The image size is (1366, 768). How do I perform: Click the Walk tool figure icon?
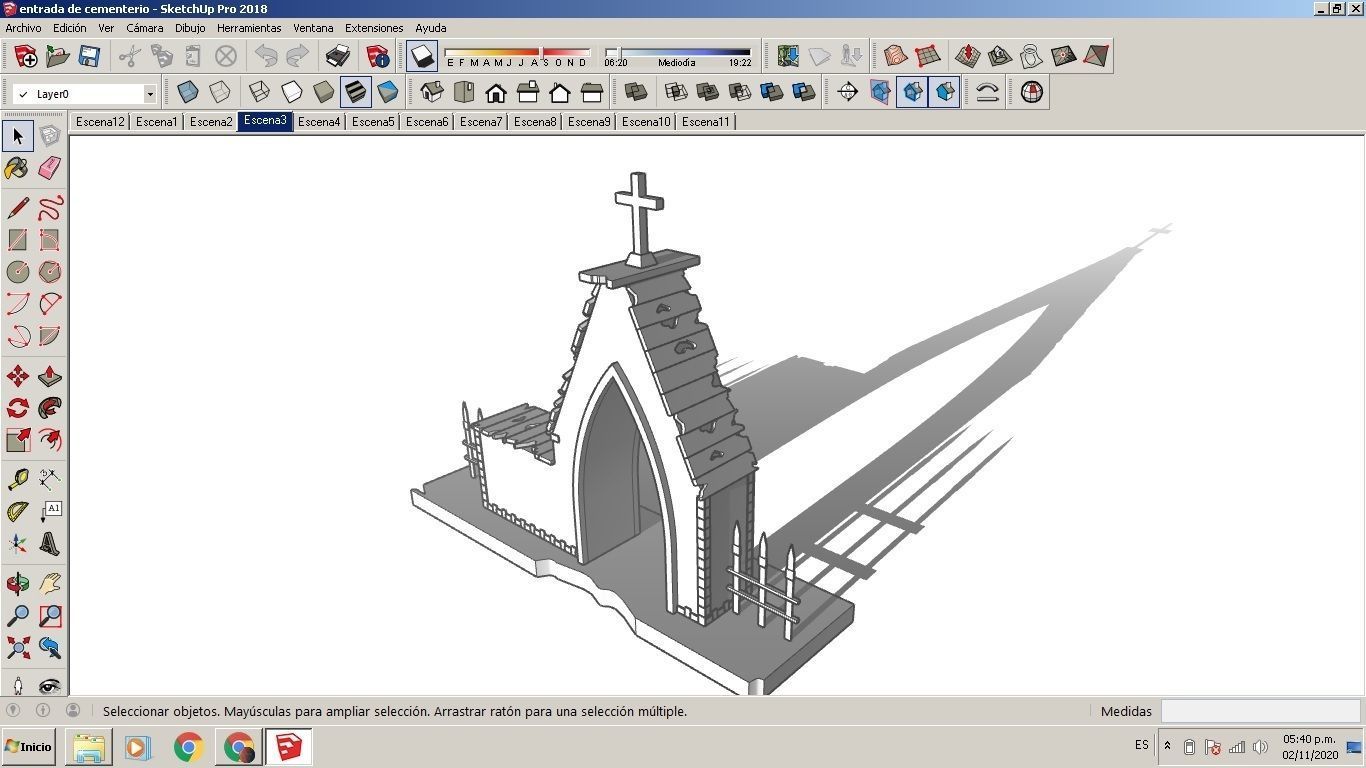tap(18, 686)
